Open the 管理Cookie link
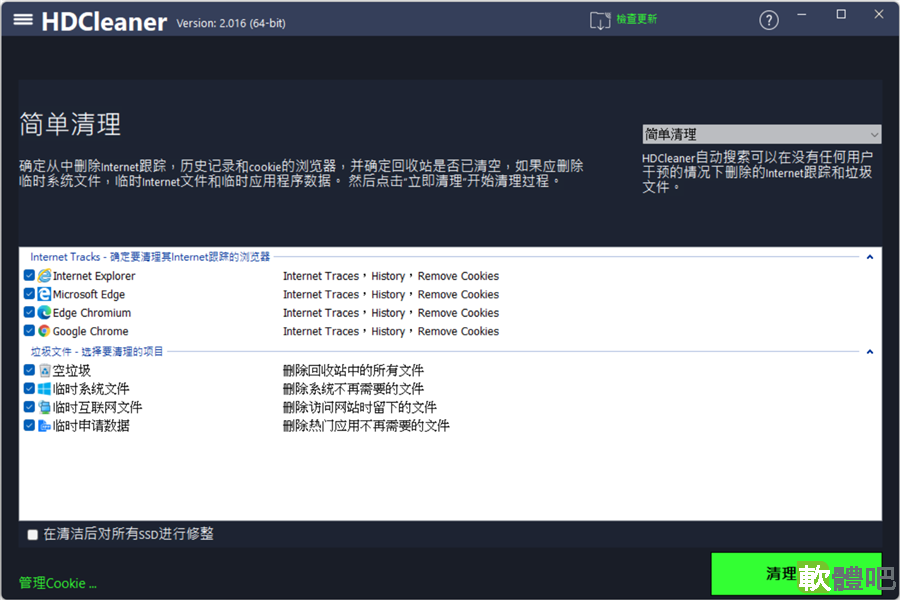The height and width of the screenshot is (600, 900). point(57,583)
